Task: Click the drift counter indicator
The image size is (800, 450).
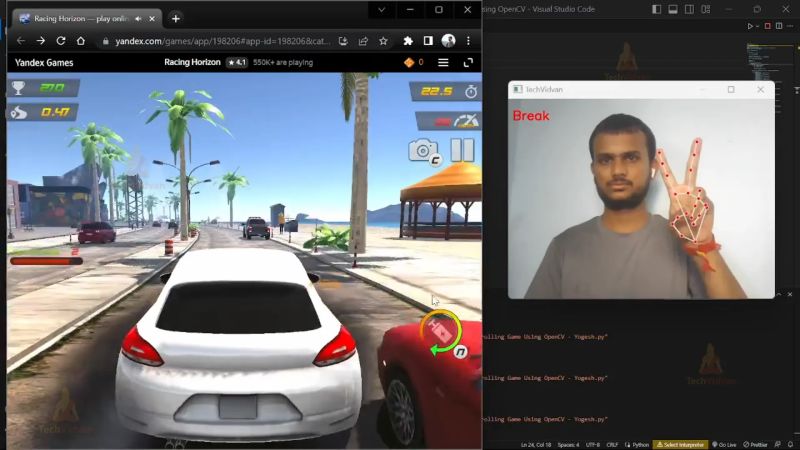Action: pos(43,112)
